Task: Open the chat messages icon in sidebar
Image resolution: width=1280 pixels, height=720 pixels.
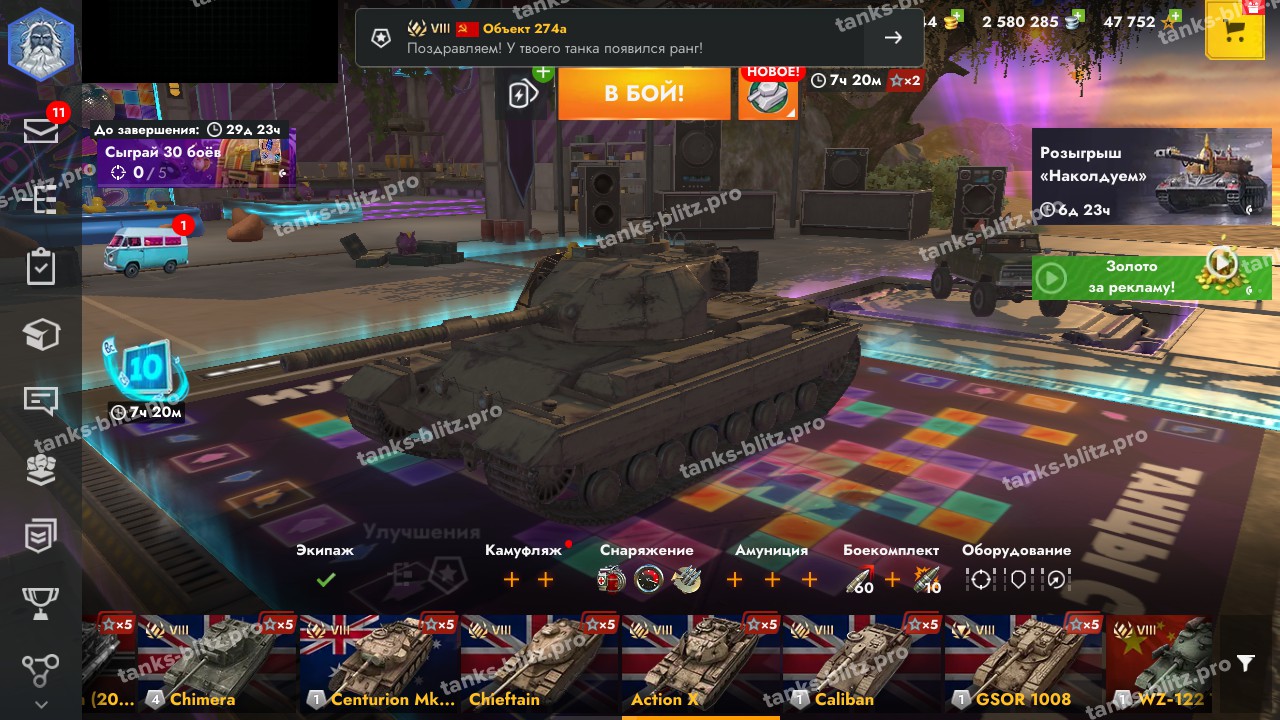Action: (x=41, y=401)
